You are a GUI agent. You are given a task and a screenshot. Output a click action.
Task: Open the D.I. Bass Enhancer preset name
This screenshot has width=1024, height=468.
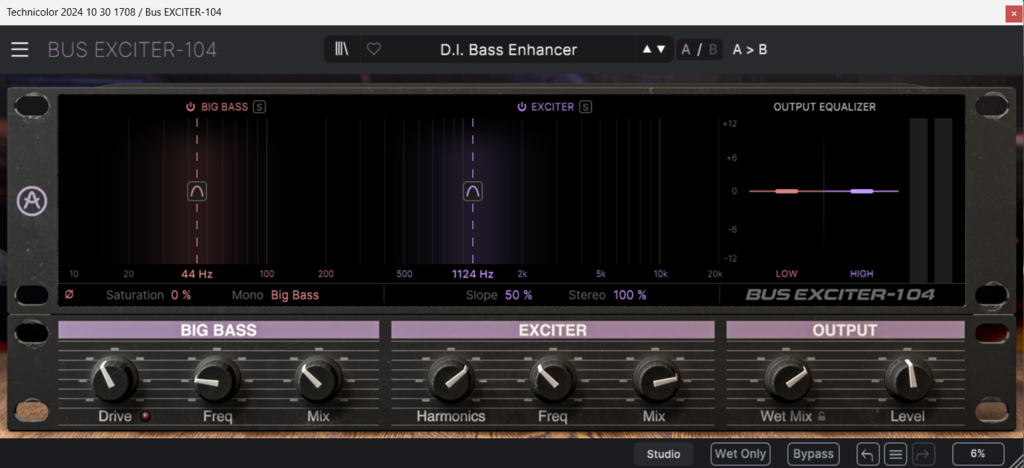click(x=509, y=50)
